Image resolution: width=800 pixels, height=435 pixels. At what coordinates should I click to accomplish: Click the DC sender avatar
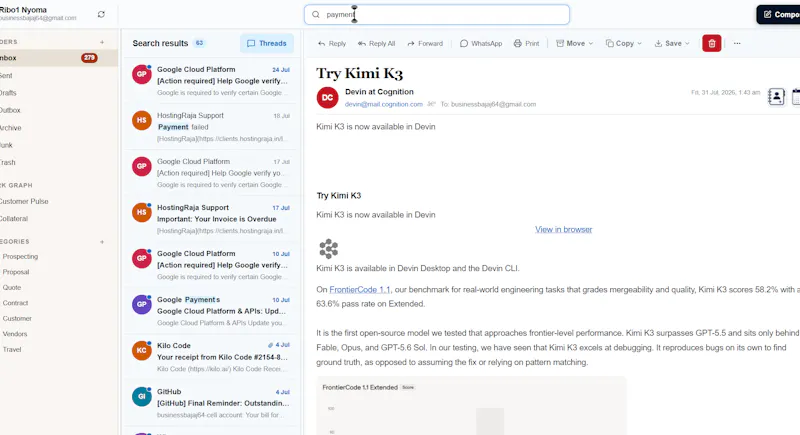coord(328,97)
